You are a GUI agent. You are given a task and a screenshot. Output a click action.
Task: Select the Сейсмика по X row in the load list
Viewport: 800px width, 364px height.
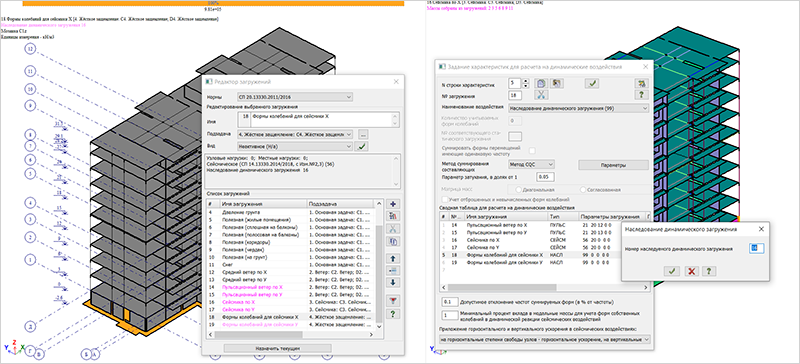click(290, 302)
